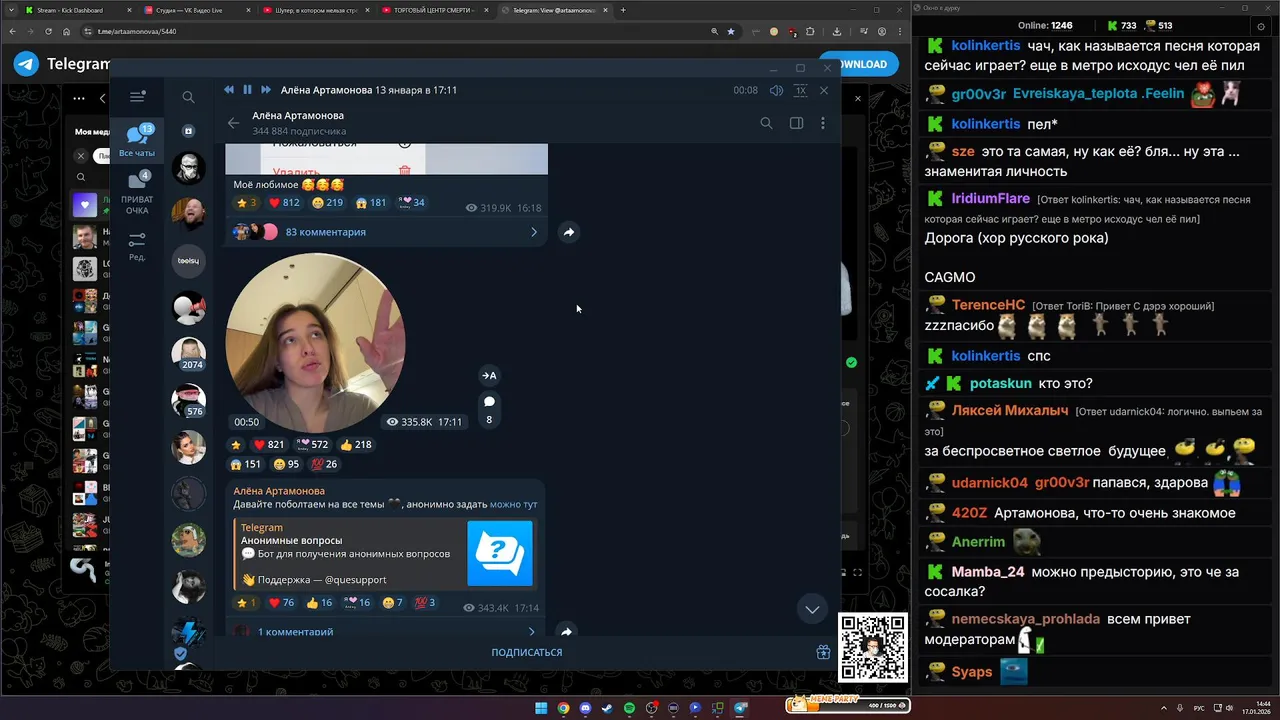The height and width of the screenshot is (720, 1280).
Task: Open the chat with the 2074 unread badge
Action: [x=188, y=354]
